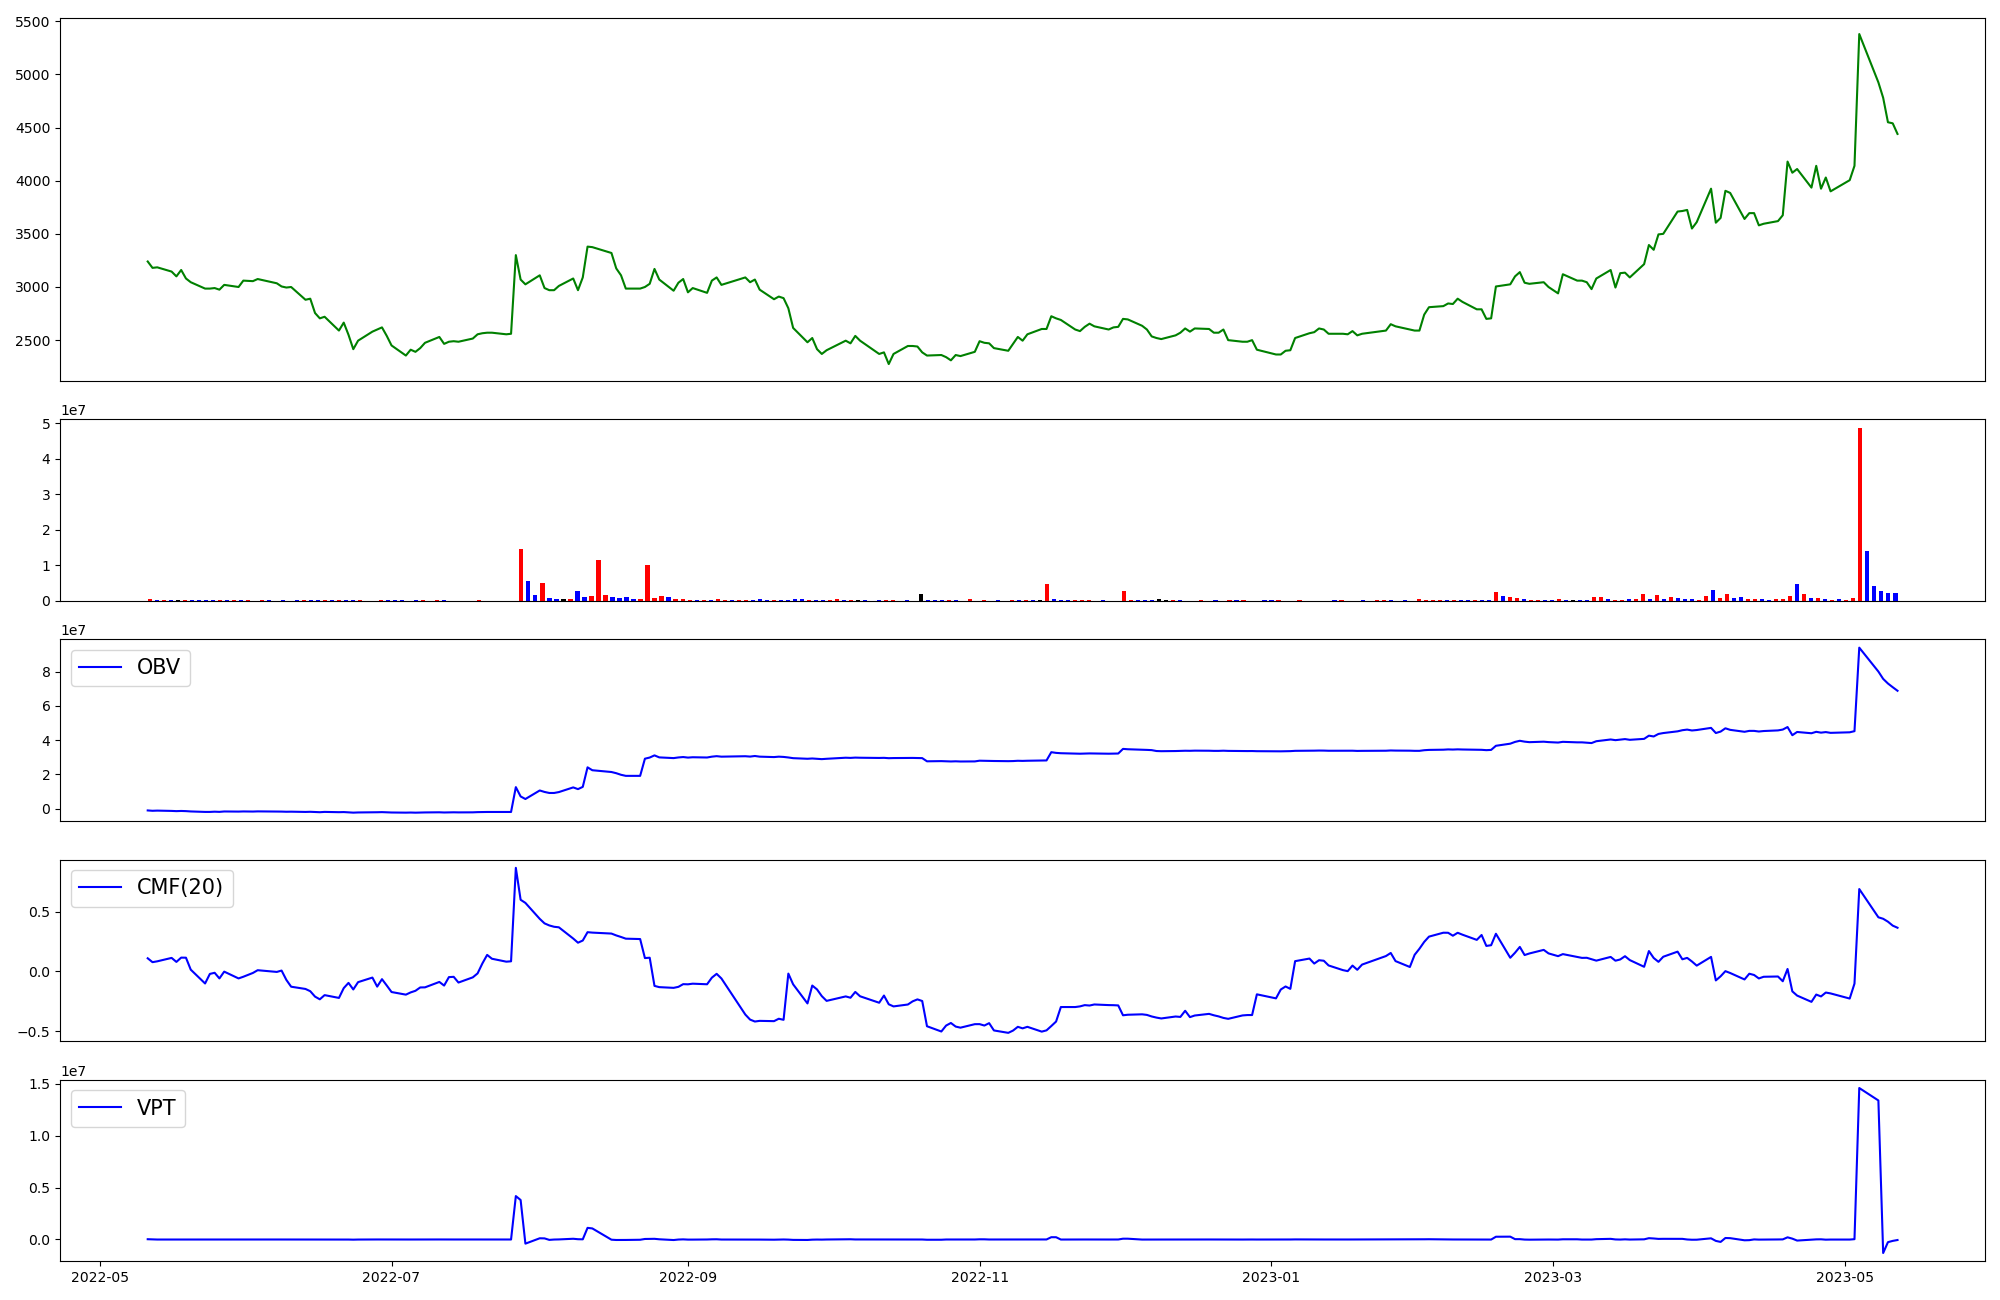2000x1300 pixels.
Task: Select the 2022-07 x-axis date label
Action: coord(392,1276)
